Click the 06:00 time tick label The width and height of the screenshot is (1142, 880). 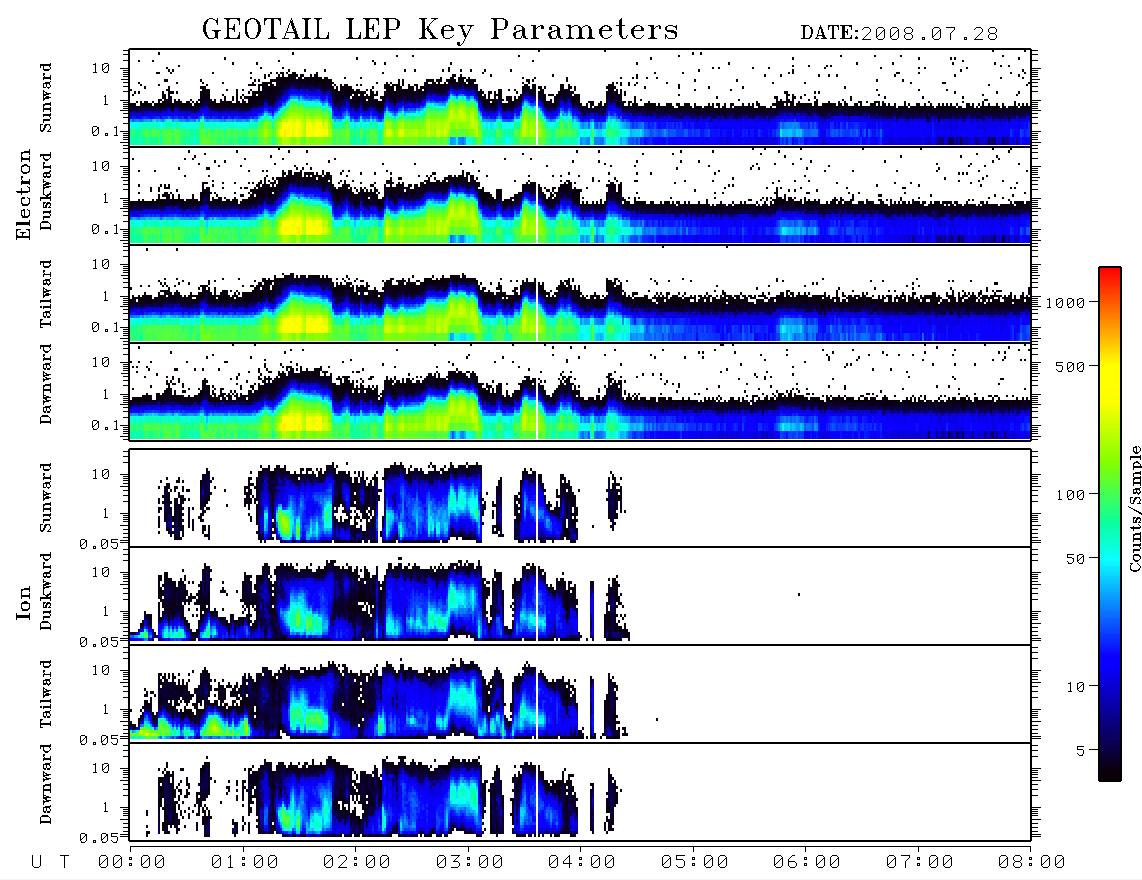806,862
